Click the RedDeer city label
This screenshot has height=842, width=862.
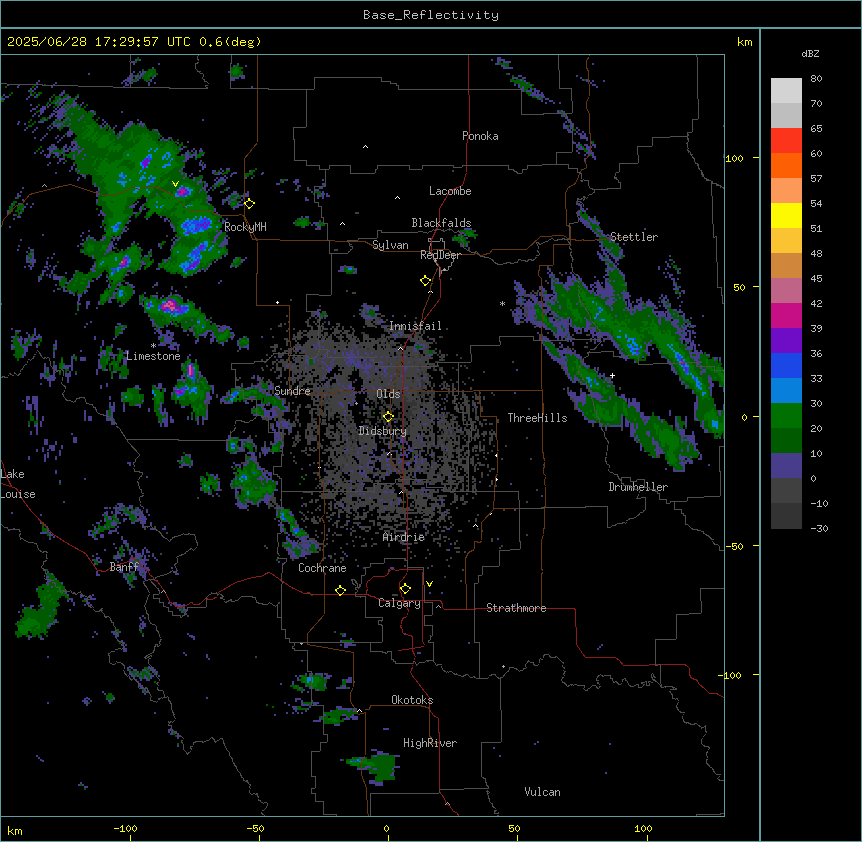[440, 255]
